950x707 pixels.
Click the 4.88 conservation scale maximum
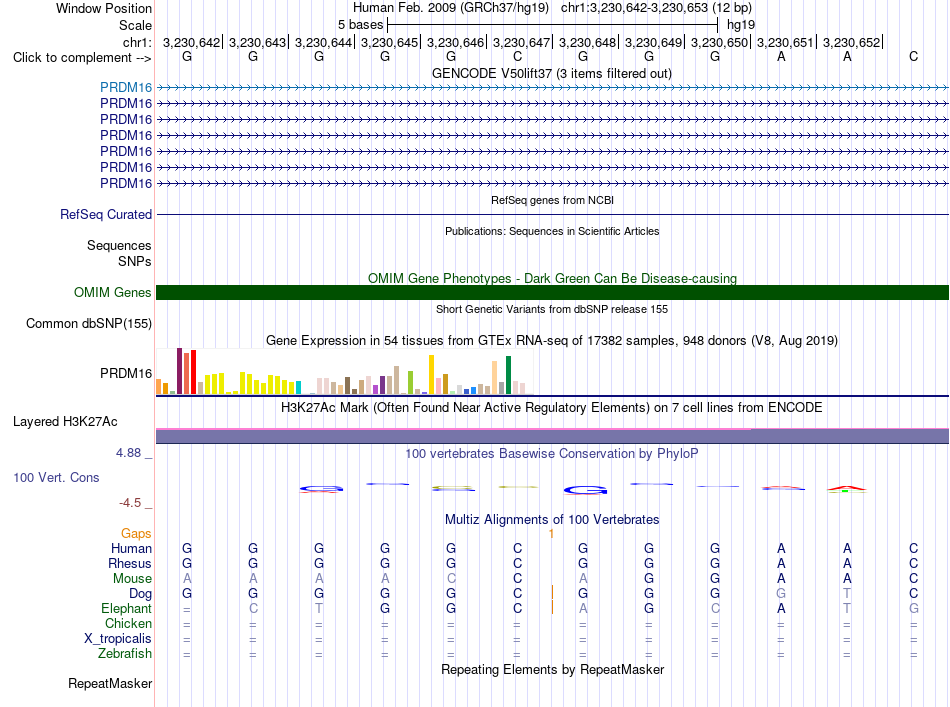[x=128, y=453]
